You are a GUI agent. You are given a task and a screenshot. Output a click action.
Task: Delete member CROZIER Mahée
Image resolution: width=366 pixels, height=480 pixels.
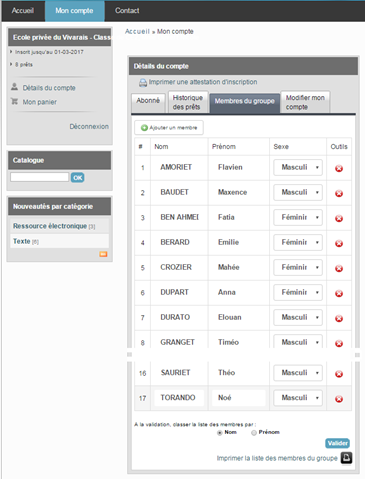339,268
